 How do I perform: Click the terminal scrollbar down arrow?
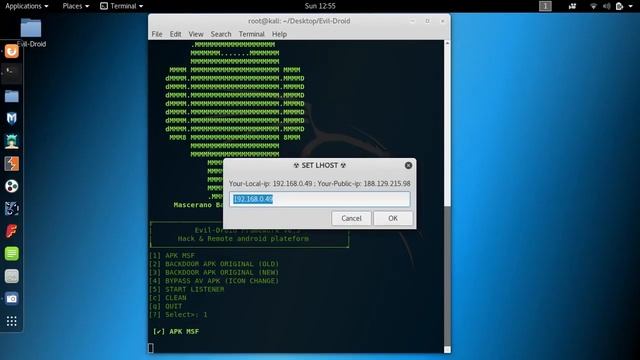447,349
